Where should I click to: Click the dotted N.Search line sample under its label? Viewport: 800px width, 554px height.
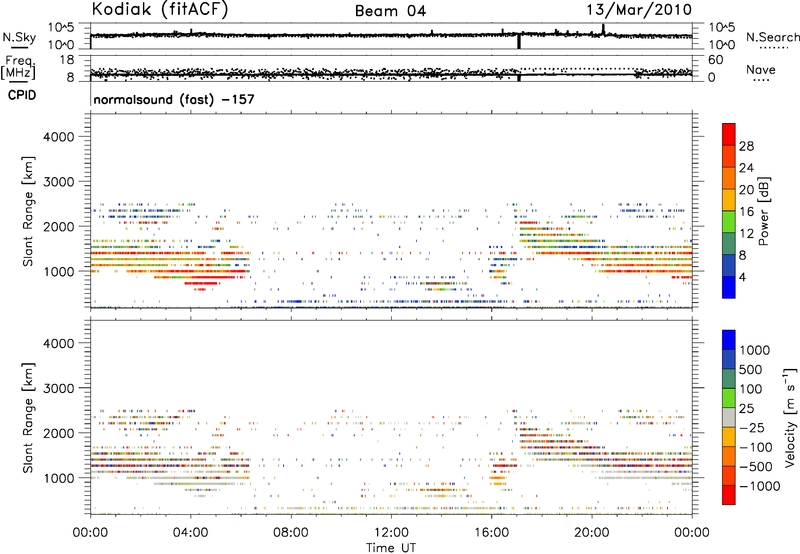[773, 47]
